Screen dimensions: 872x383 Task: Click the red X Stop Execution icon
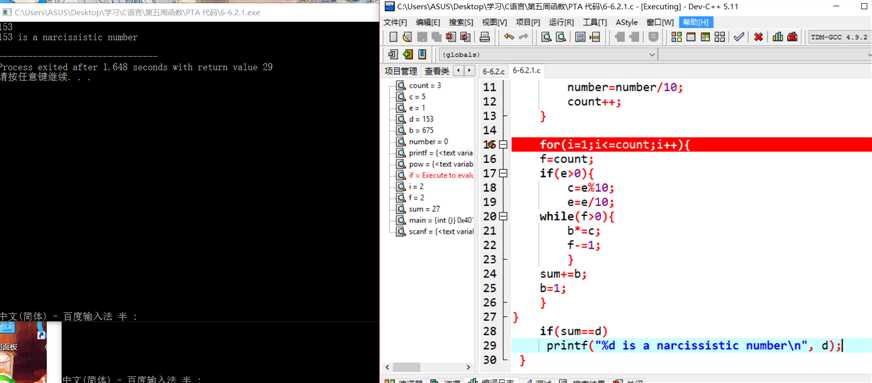click(758, 37)
